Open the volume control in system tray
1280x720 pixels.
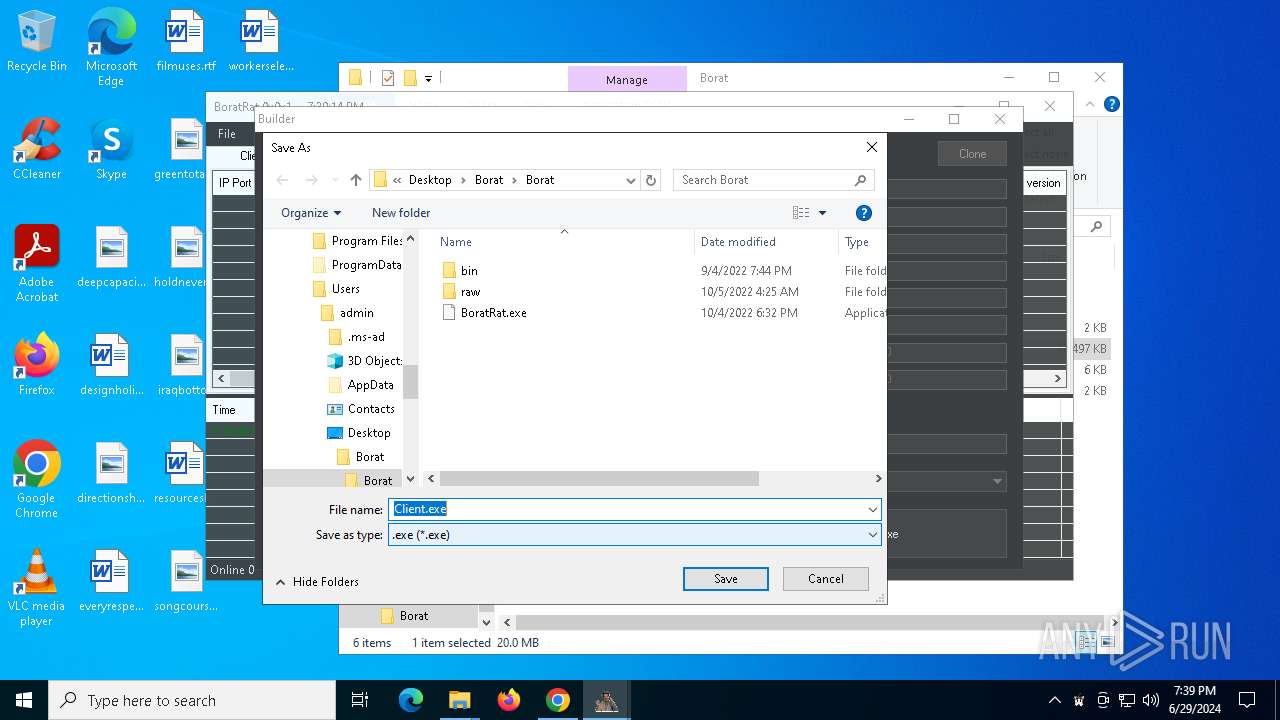1151,700
